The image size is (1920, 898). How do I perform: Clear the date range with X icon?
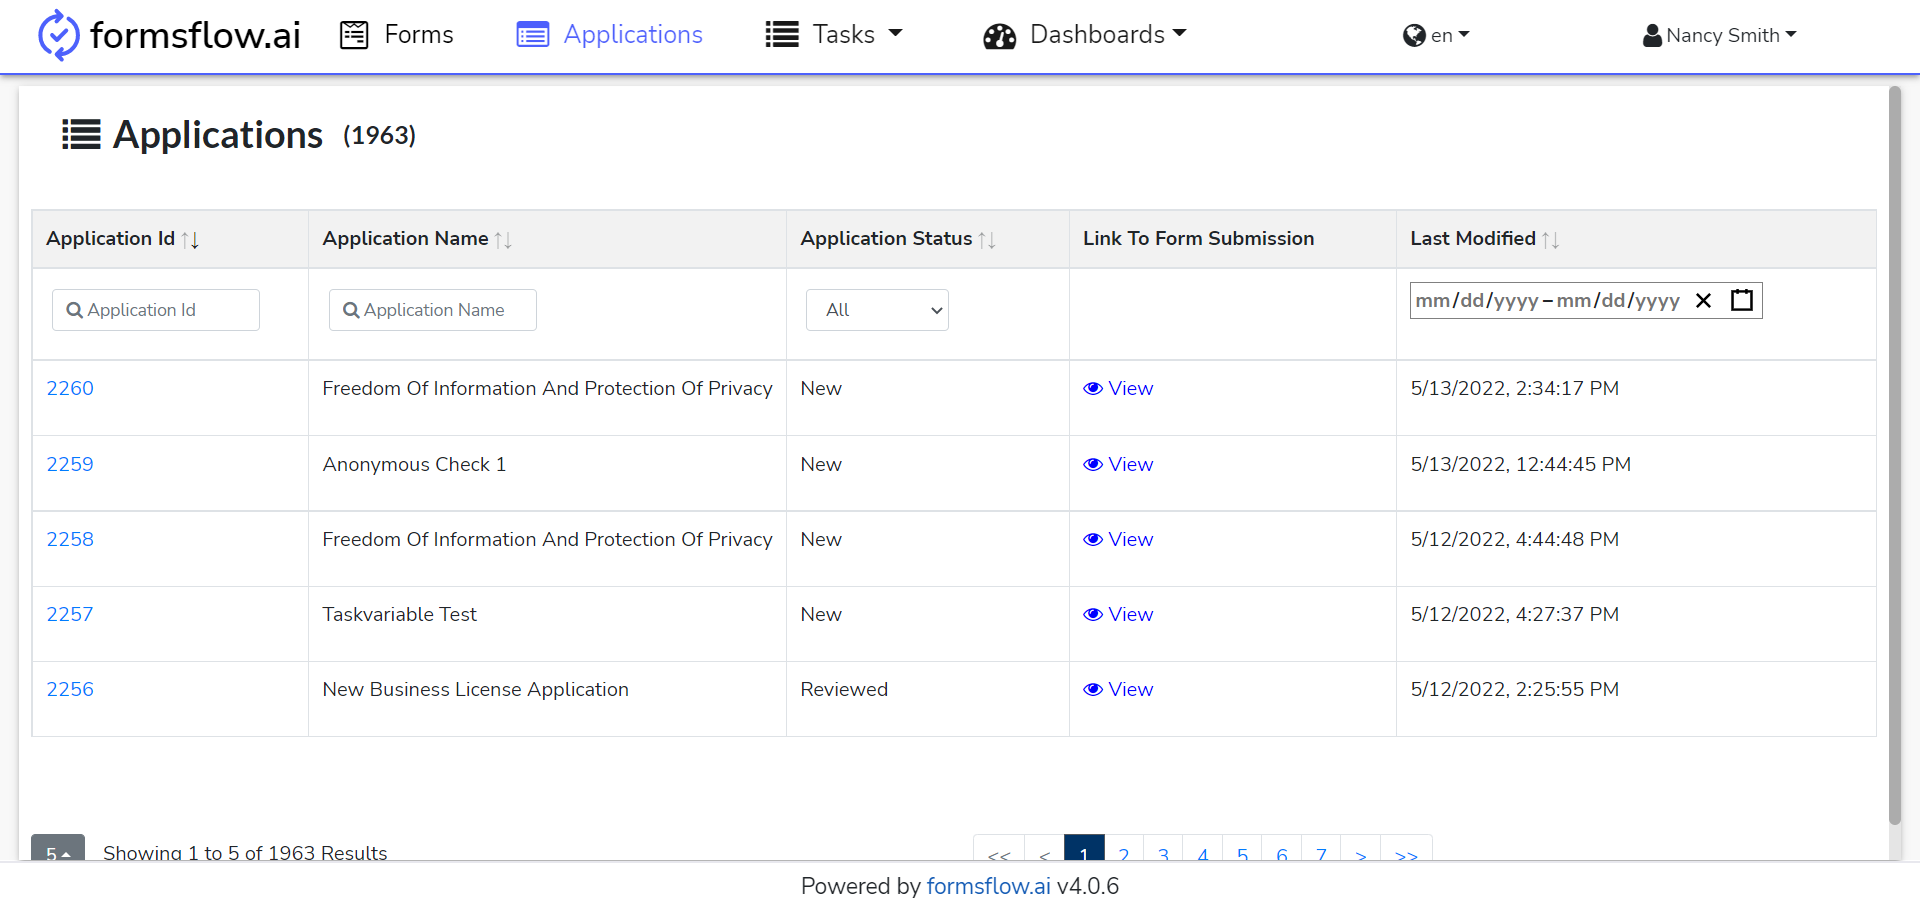pyautogui.click(x=1704, y=300)
